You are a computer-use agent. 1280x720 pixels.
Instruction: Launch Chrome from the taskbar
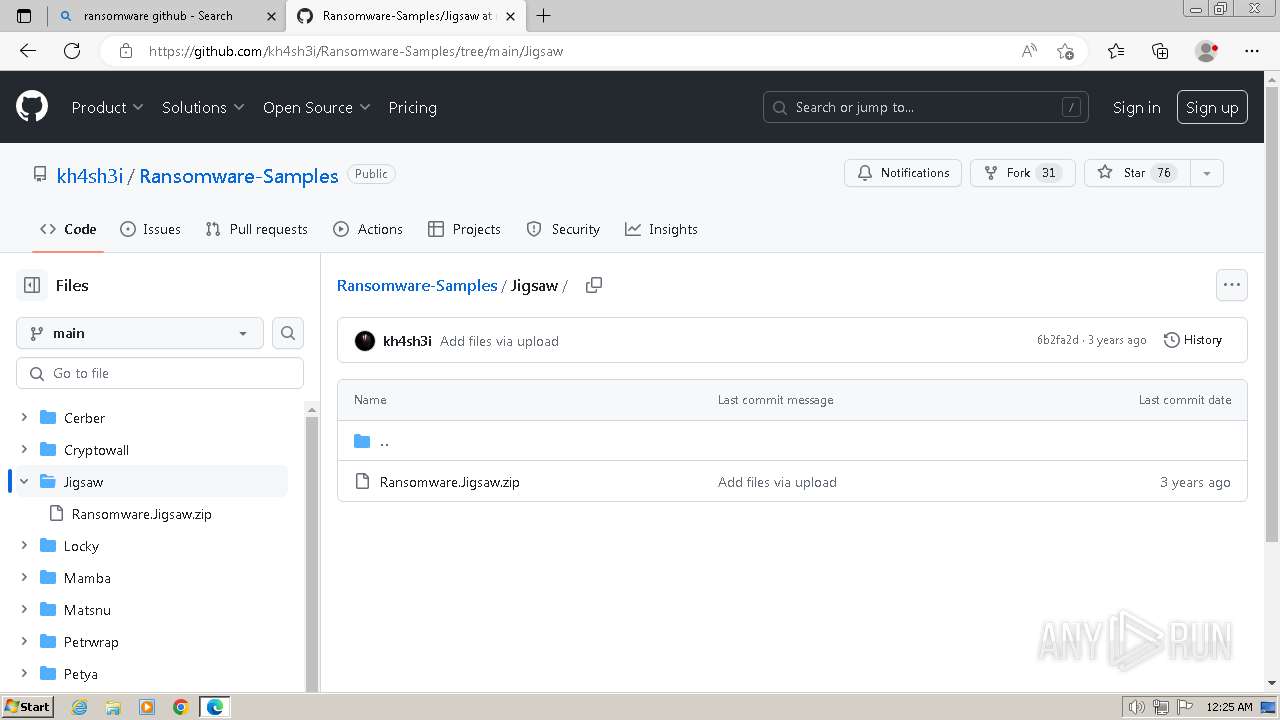point(180,707)
